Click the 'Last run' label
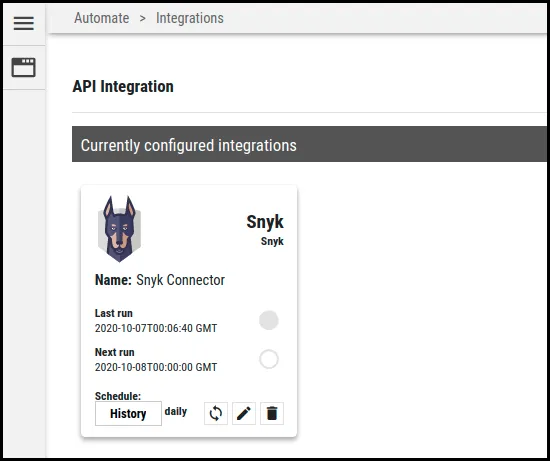550x461 pixels. [114, 313]
